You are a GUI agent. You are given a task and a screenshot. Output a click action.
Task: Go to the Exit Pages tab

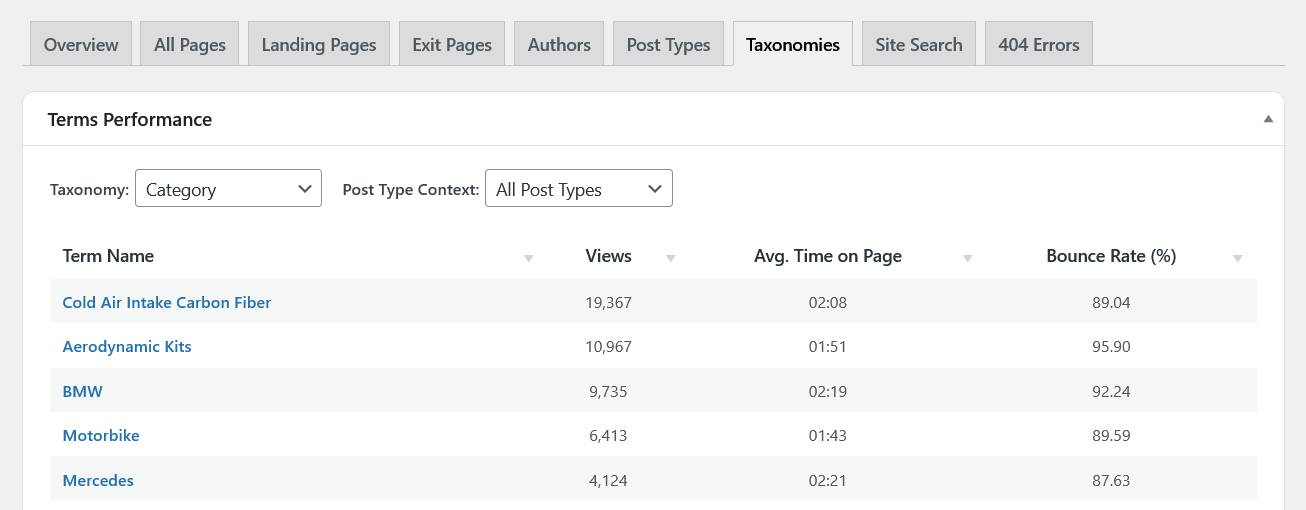(452, 44)
